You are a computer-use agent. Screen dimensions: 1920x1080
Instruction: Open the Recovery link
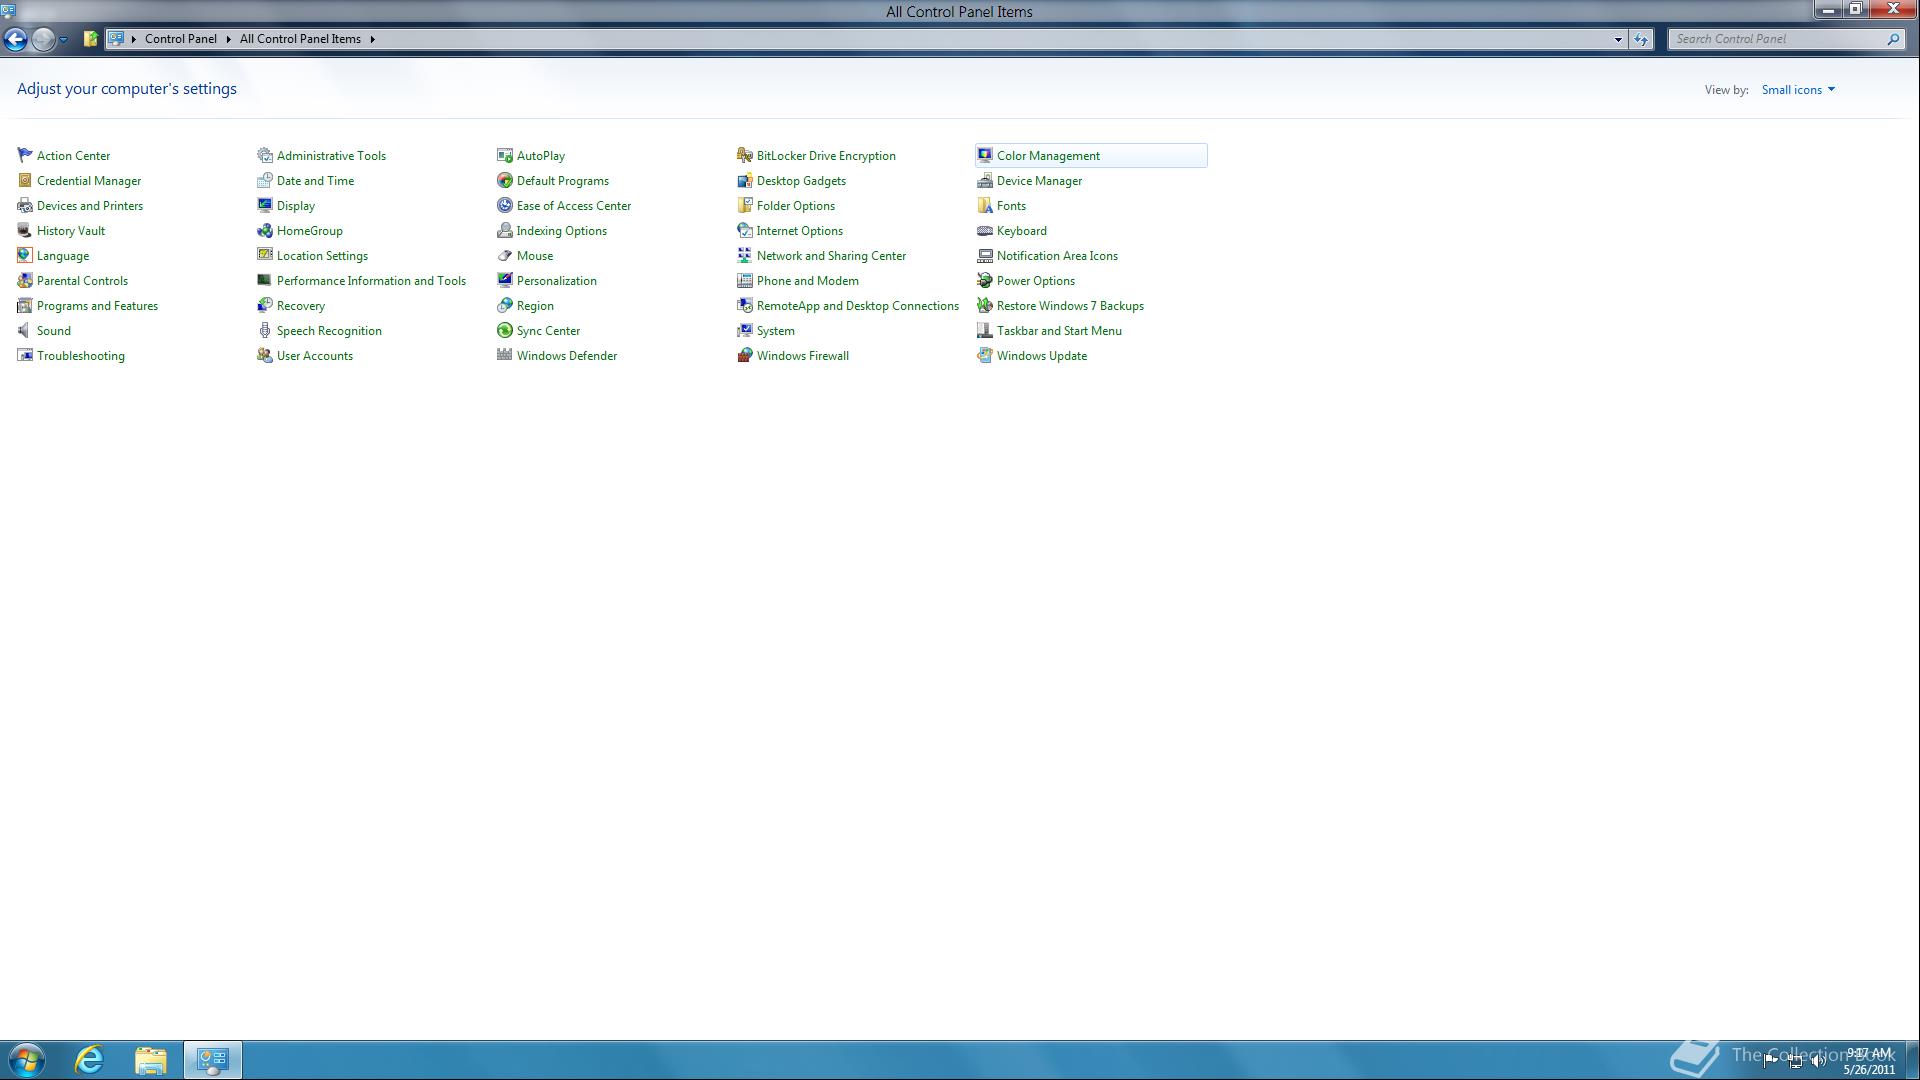tap(300, 306)
